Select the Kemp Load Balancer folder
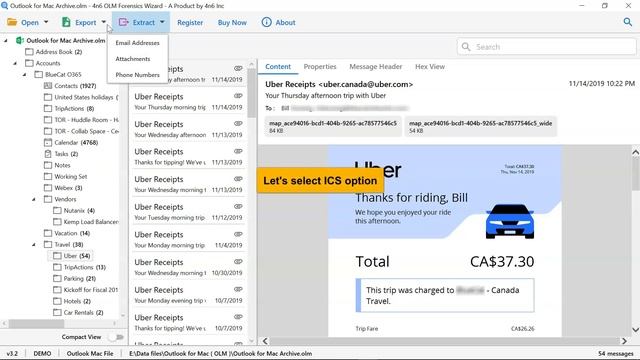Image resolution: width=640 pixels, height=360 pixels. pos(86,222)
